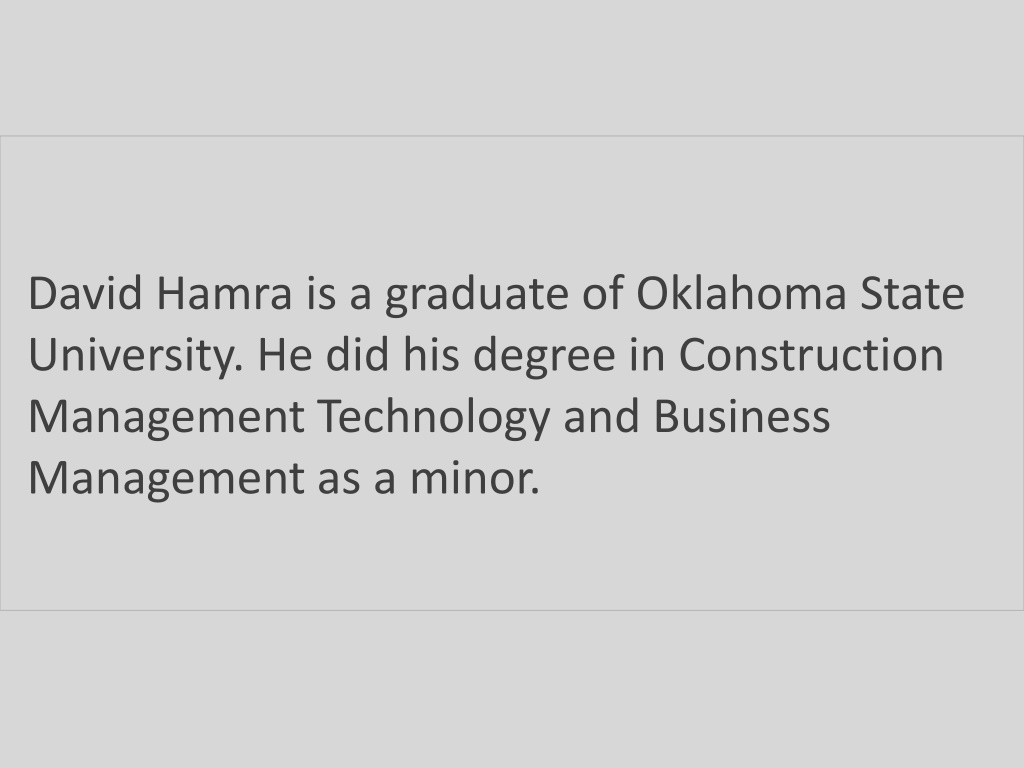Place cursor on the word "degree"

coord(544,357)
